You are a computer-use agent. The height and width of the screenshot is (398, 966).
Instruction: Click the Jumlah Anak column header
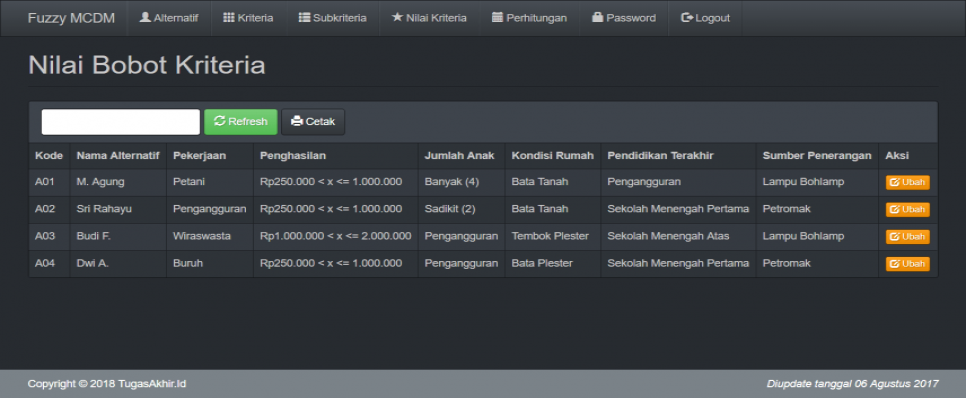460,156
